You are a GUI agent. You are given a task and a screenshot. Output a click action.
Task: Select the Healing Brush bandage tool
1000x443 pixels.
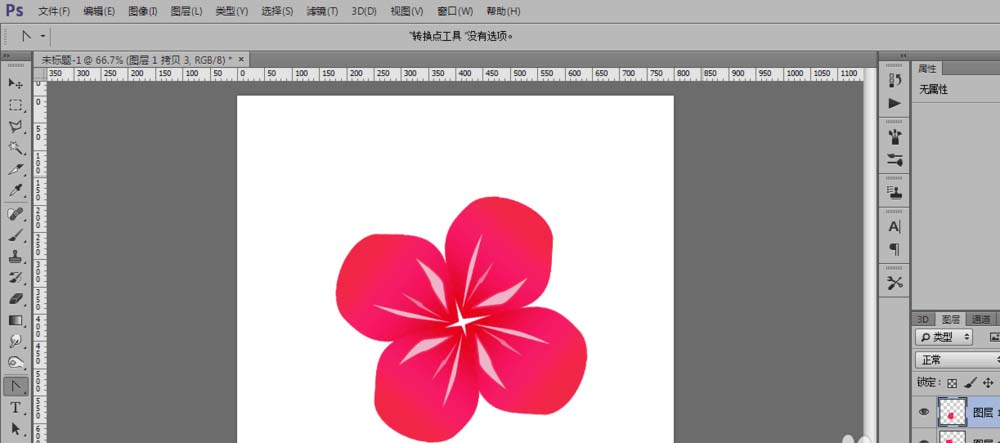click(15, 214)
